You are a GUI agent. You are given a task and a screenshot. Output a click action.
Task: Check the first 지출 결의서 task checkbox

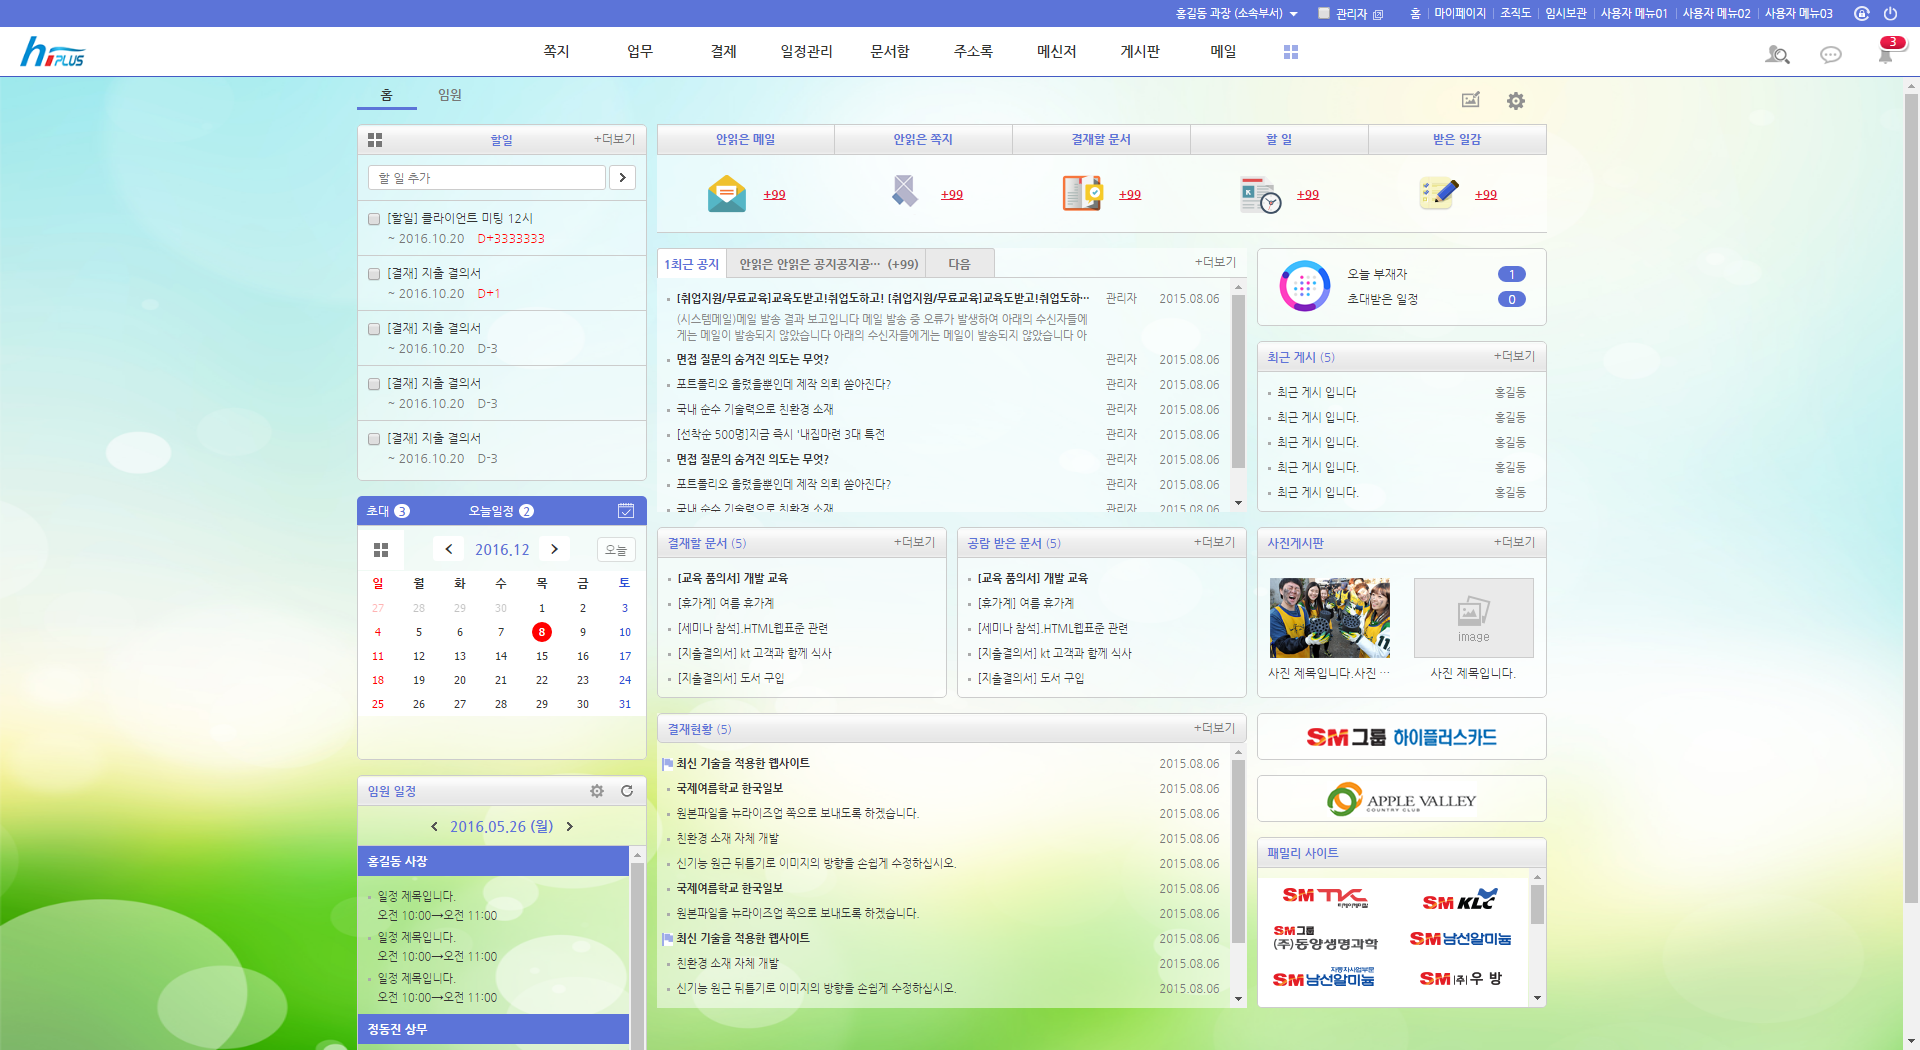(374, 274)
